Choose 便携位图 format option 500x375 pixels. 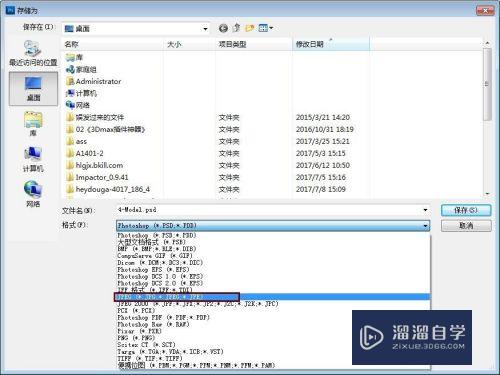(x=273, y=365)
